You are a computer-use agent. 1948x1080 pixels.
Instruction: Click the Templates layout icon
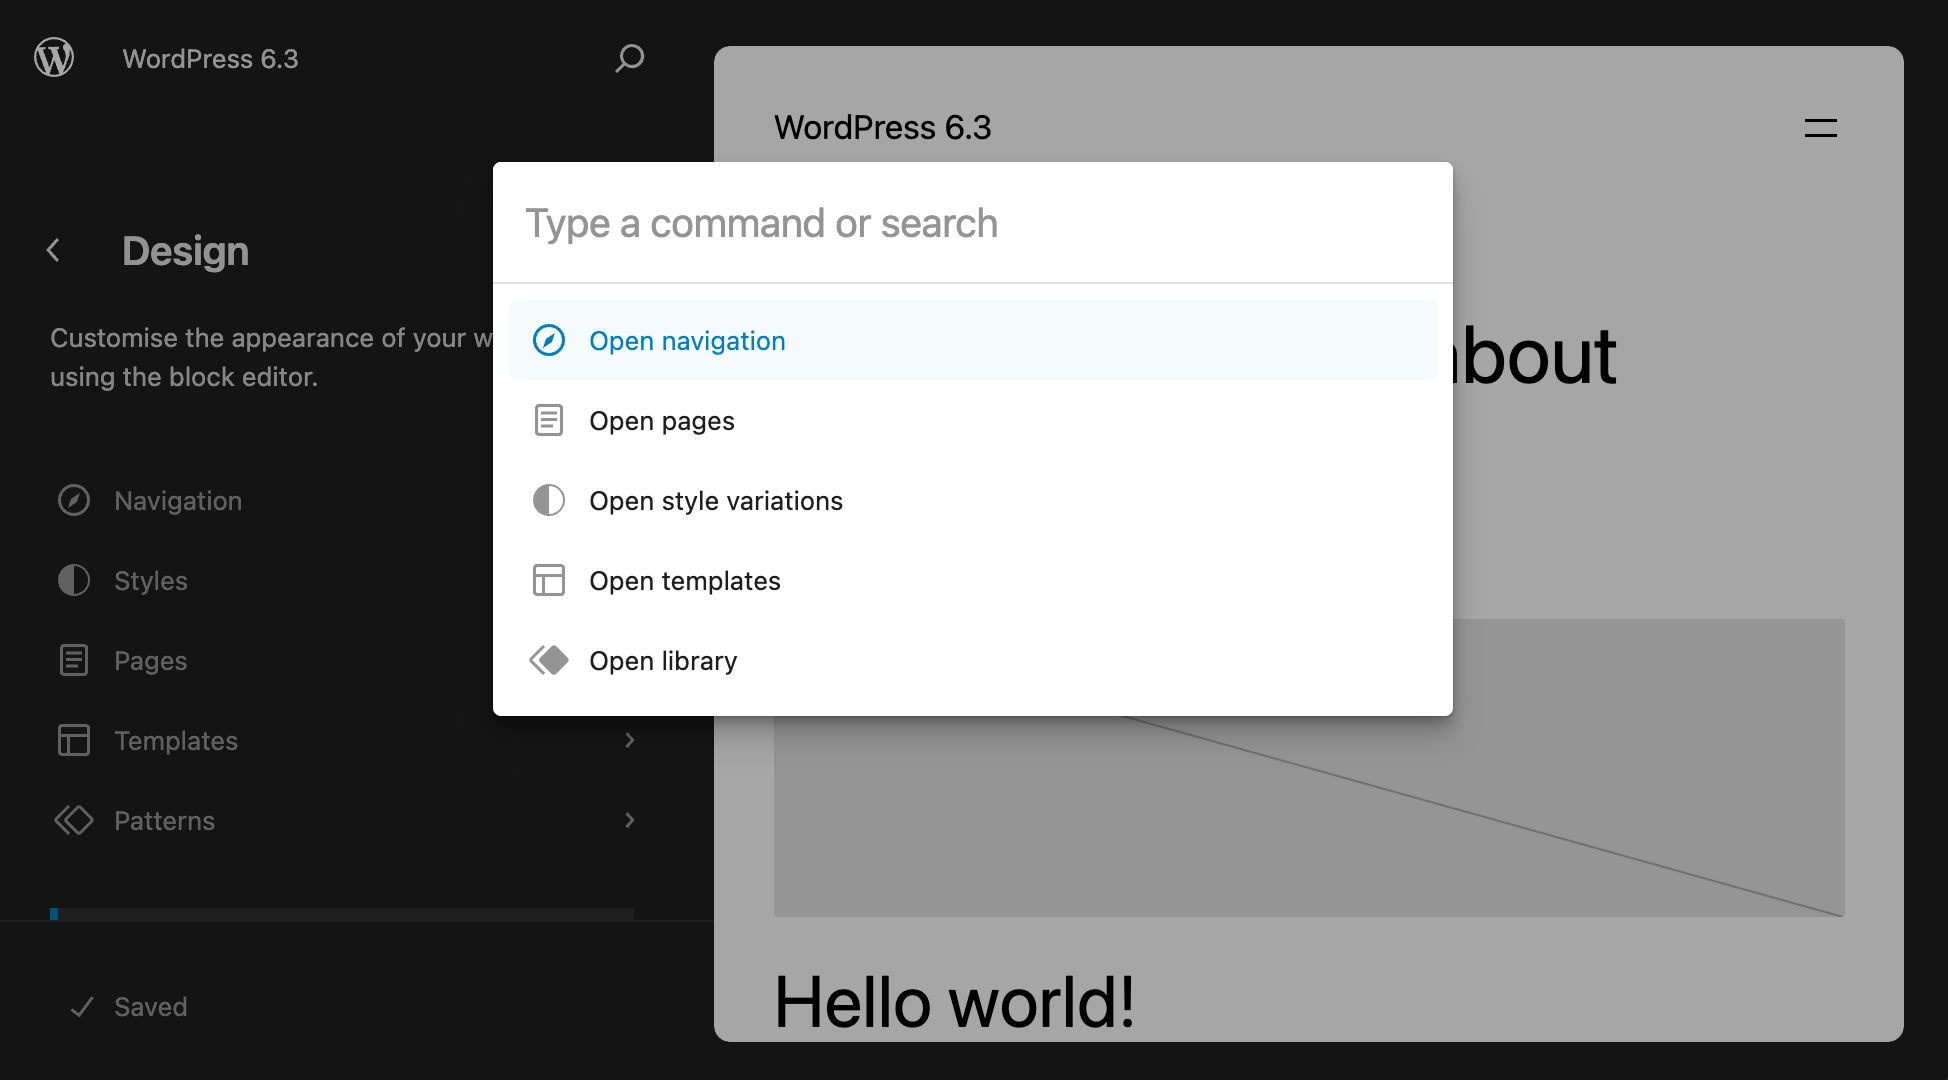tap(74, 740)
